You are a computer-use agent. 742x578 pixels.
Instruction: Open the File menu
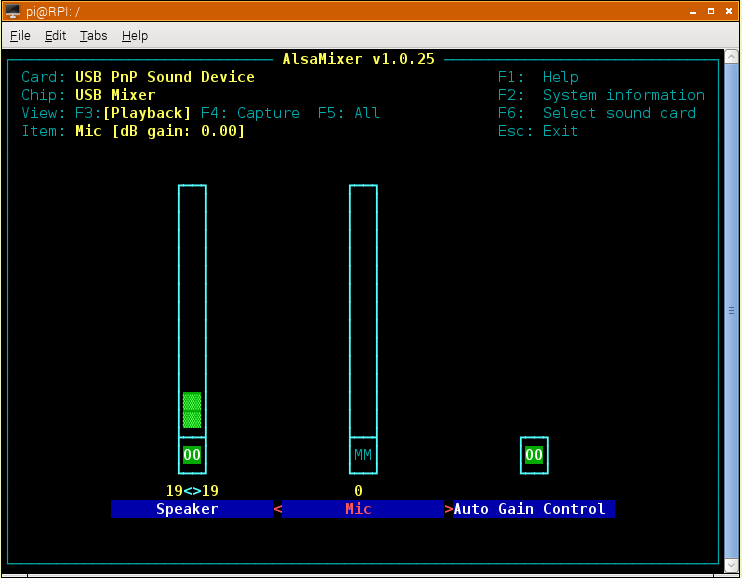click(20, 35)
